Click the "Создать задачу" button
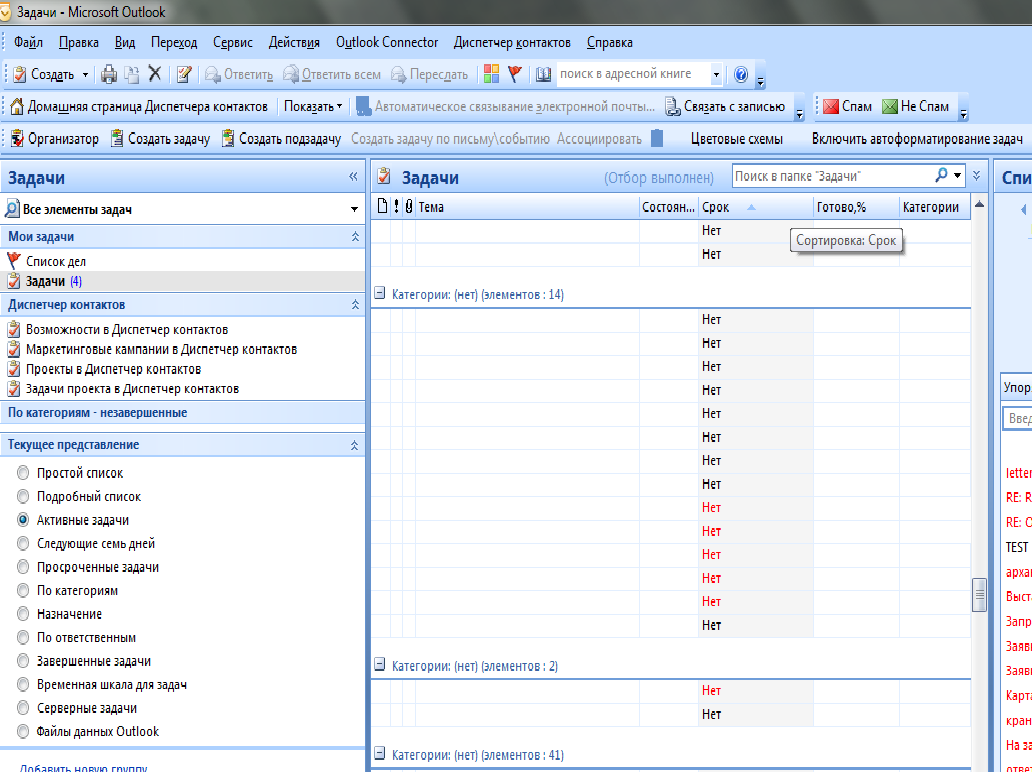Screen dimensions: 1032x772 click(x=160, y=139)
